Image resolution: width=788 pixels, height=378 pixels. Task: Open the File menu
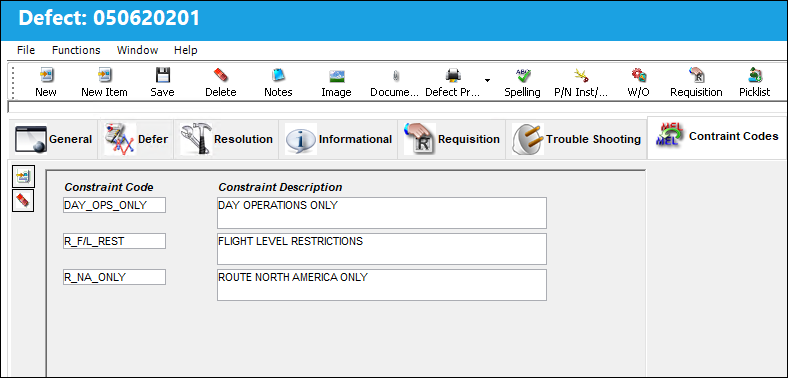coord(26,50)
